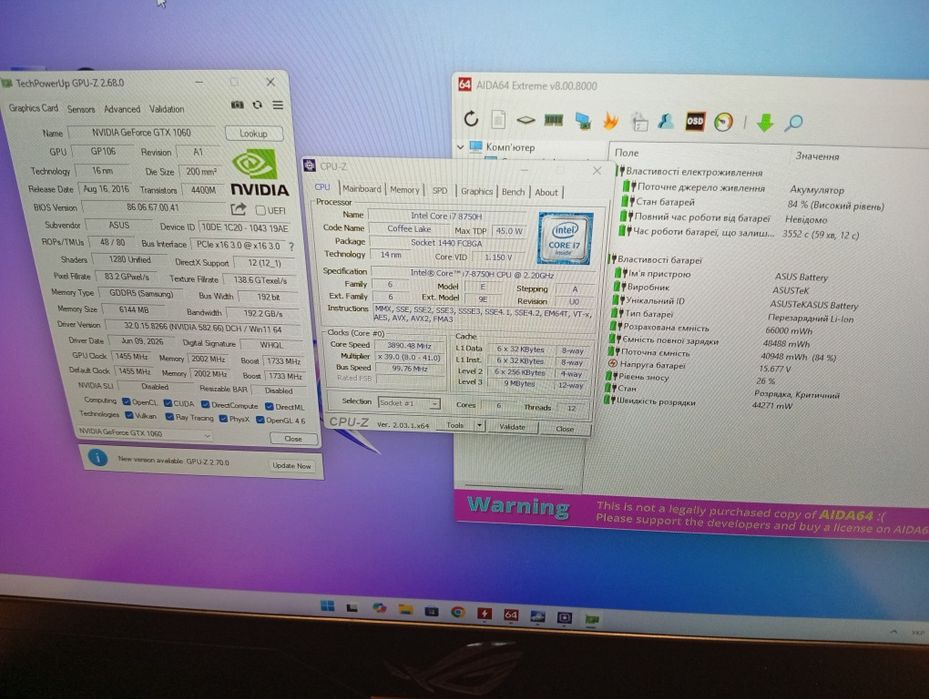Open the GPU-Z hamburger menu icon

[278, 105]
